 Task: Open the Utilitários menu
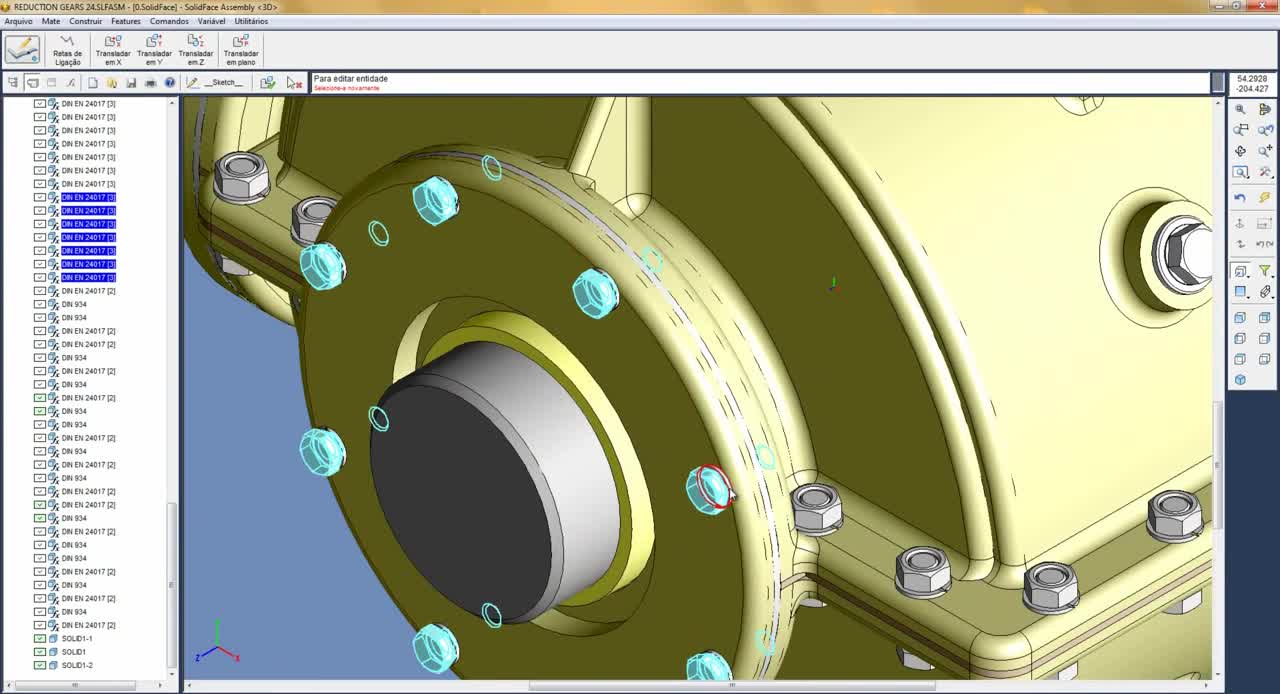coord(251,21)
